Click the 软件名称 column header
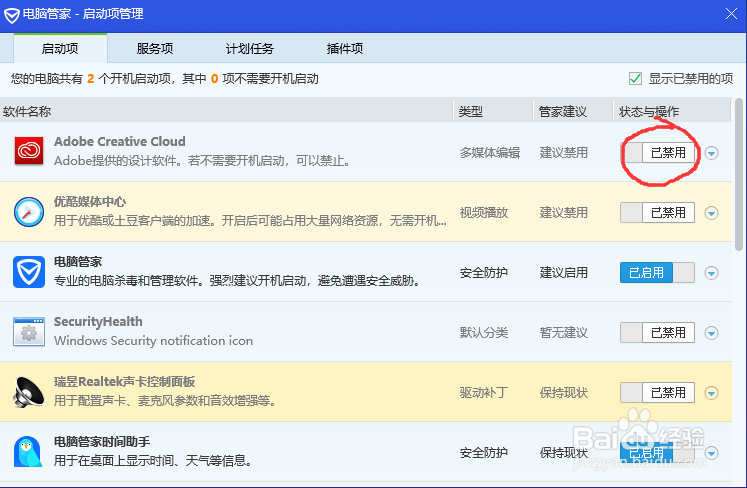This screenshot has height=488, width=747. pyautogui.click(x=226, y=112)
